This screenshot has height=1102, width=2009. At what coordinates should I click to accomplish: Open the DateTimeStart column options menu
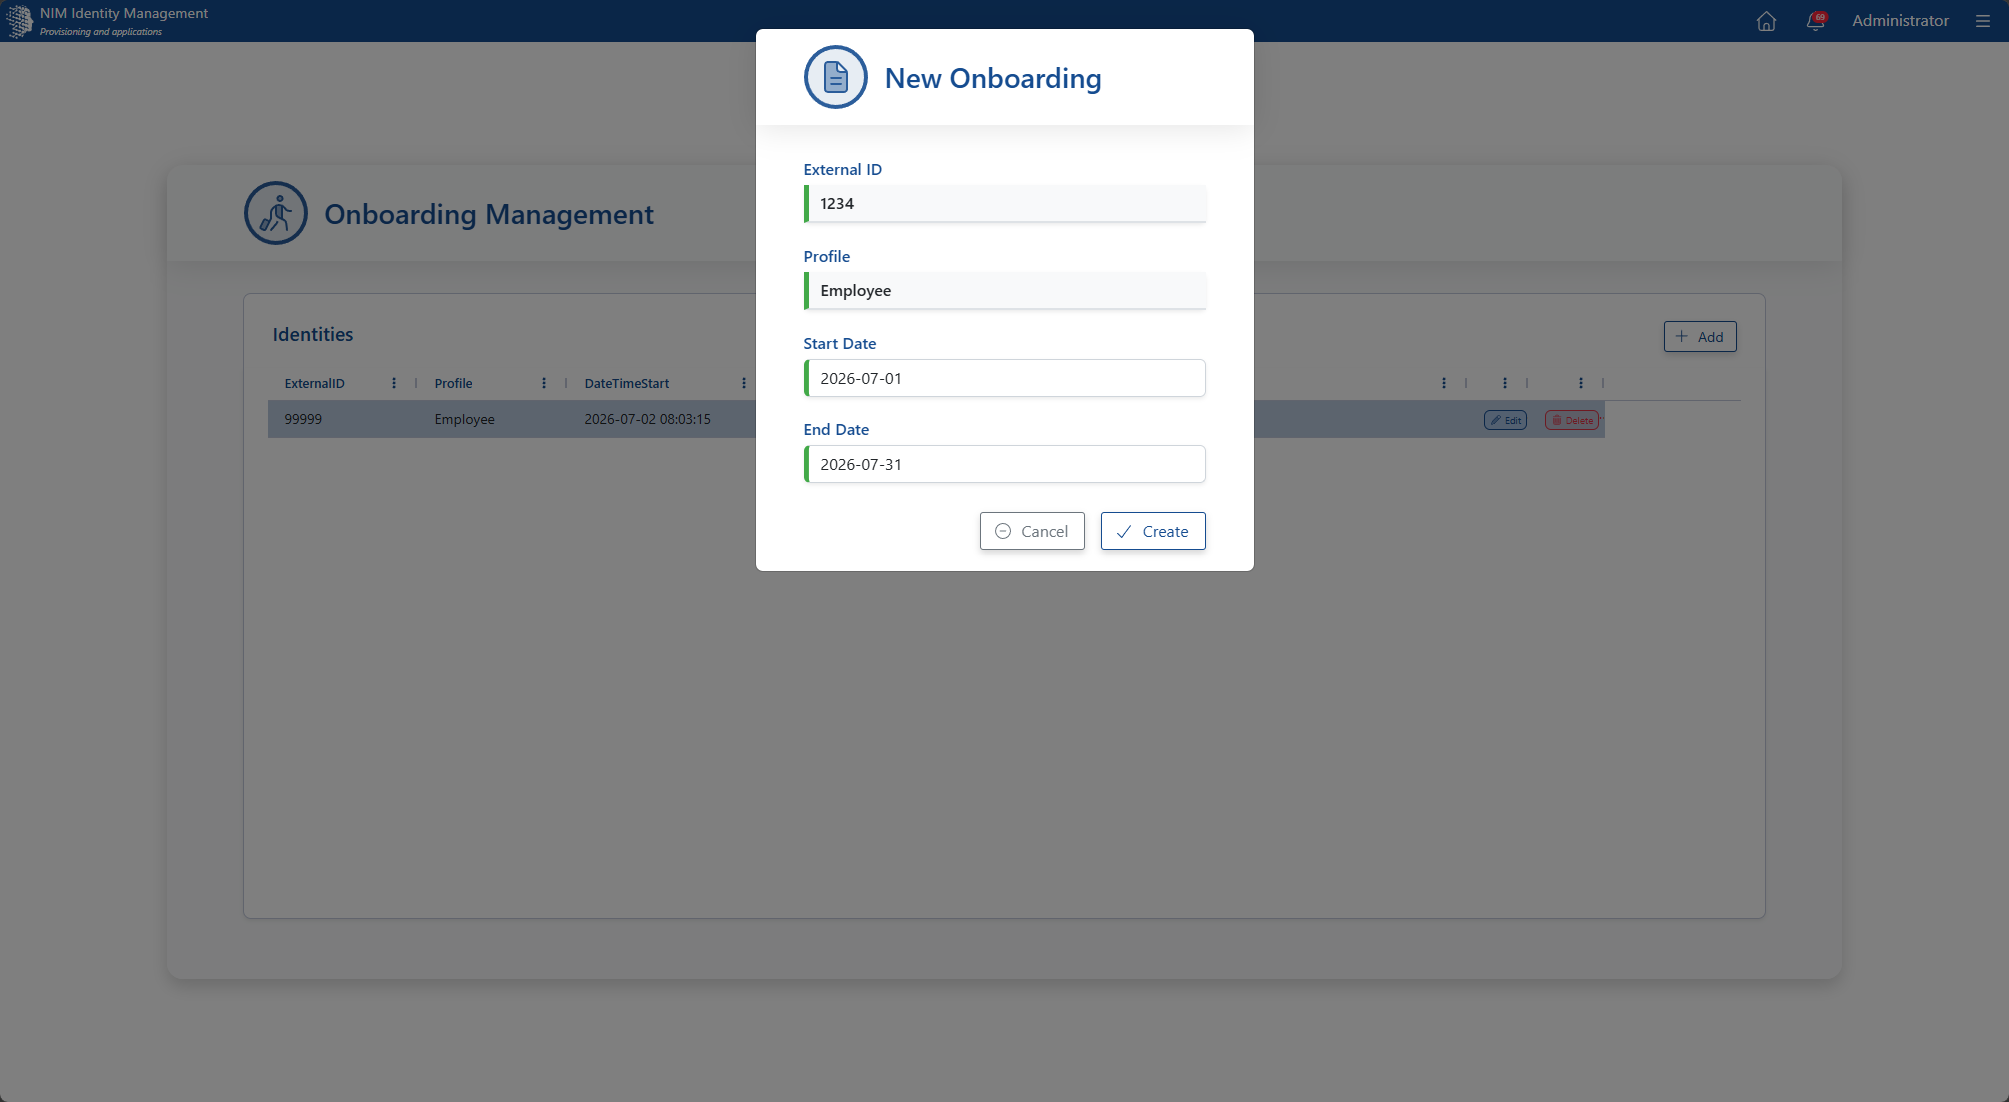click(x=744, y=383)
